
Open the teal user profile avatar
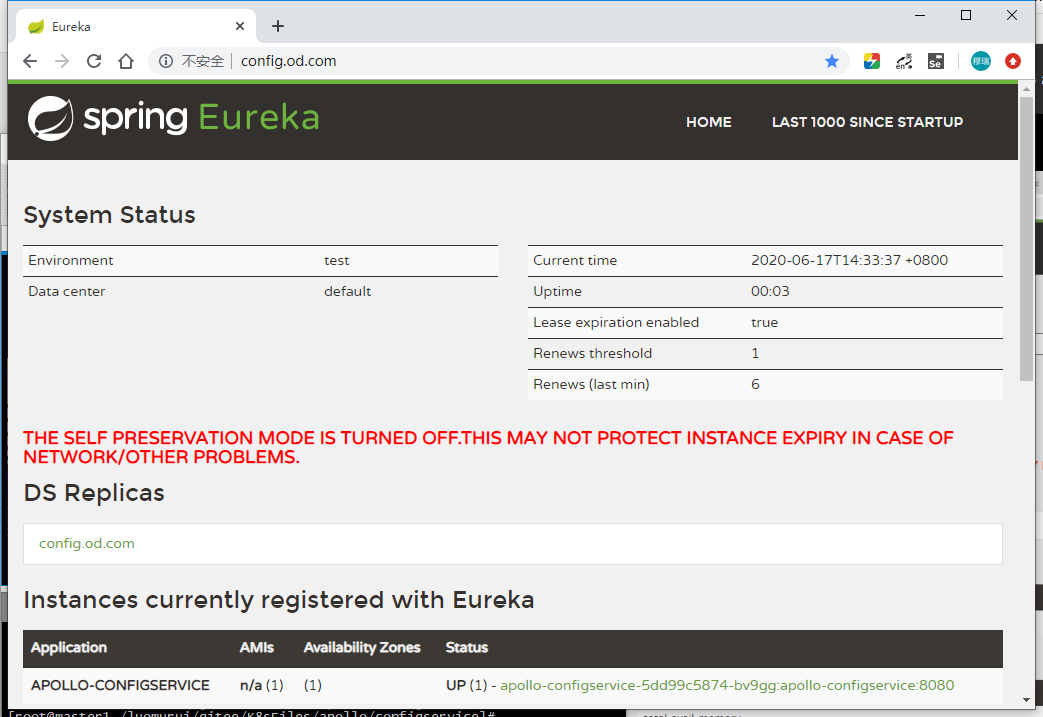click(980, 61)
